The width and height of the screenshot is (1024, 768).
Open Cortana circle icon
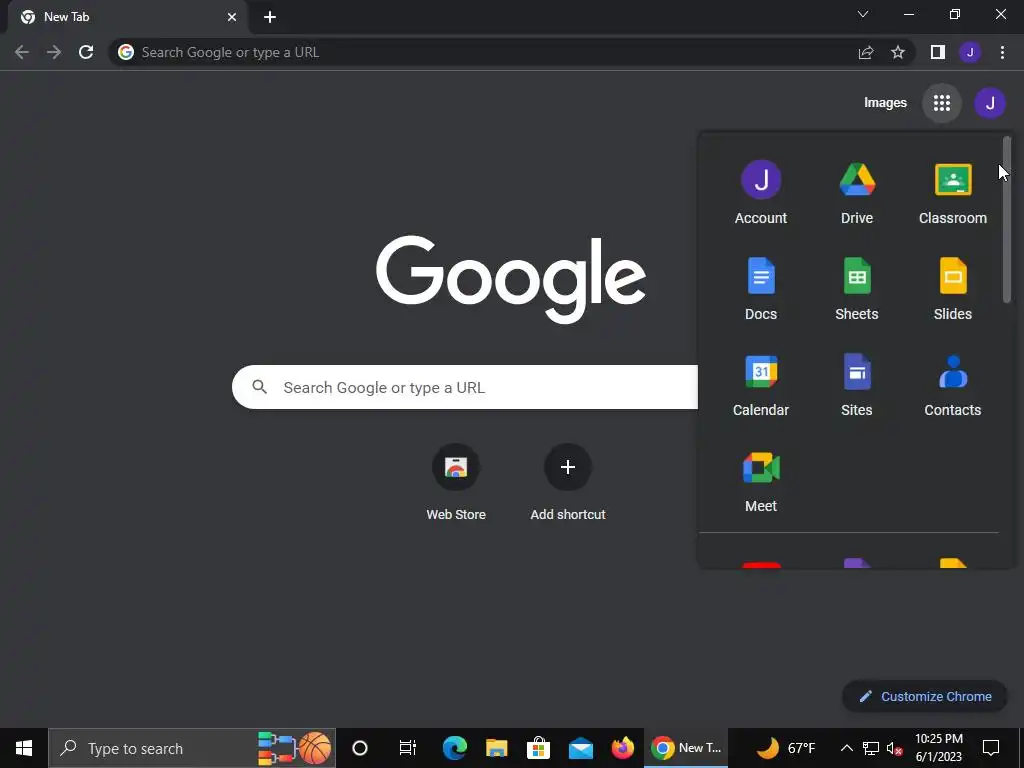pos(360,748)
